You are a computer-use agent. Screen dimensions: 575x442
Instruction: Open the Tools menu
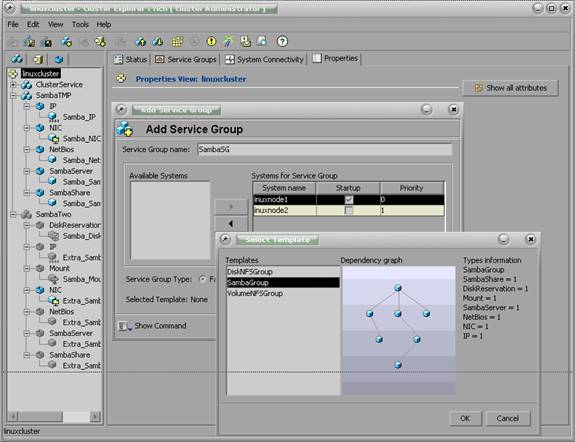(80, 25)
